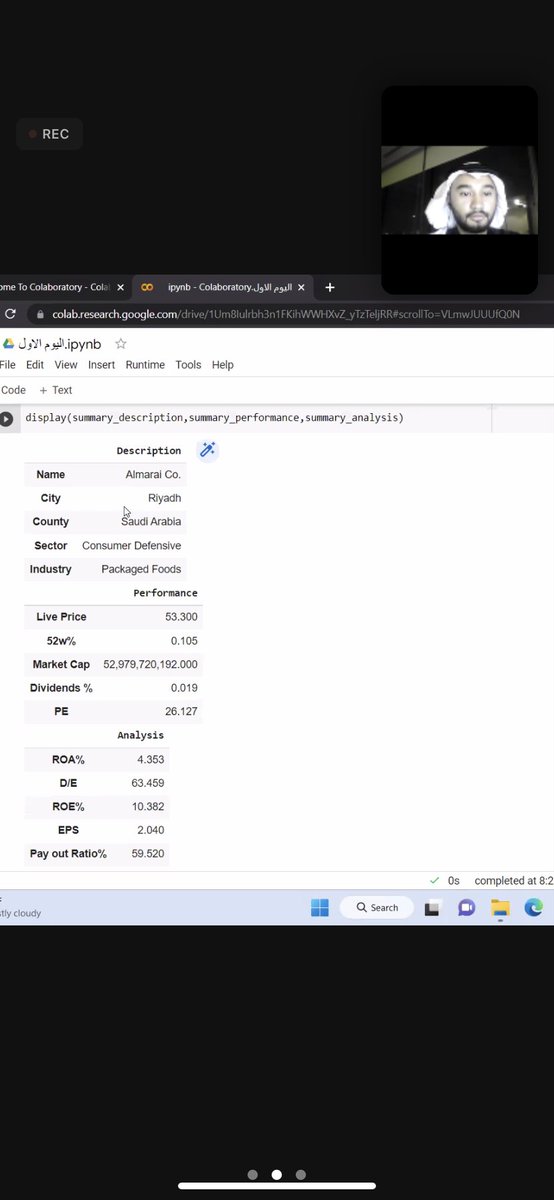Click the 'Industry' row label

50,569
